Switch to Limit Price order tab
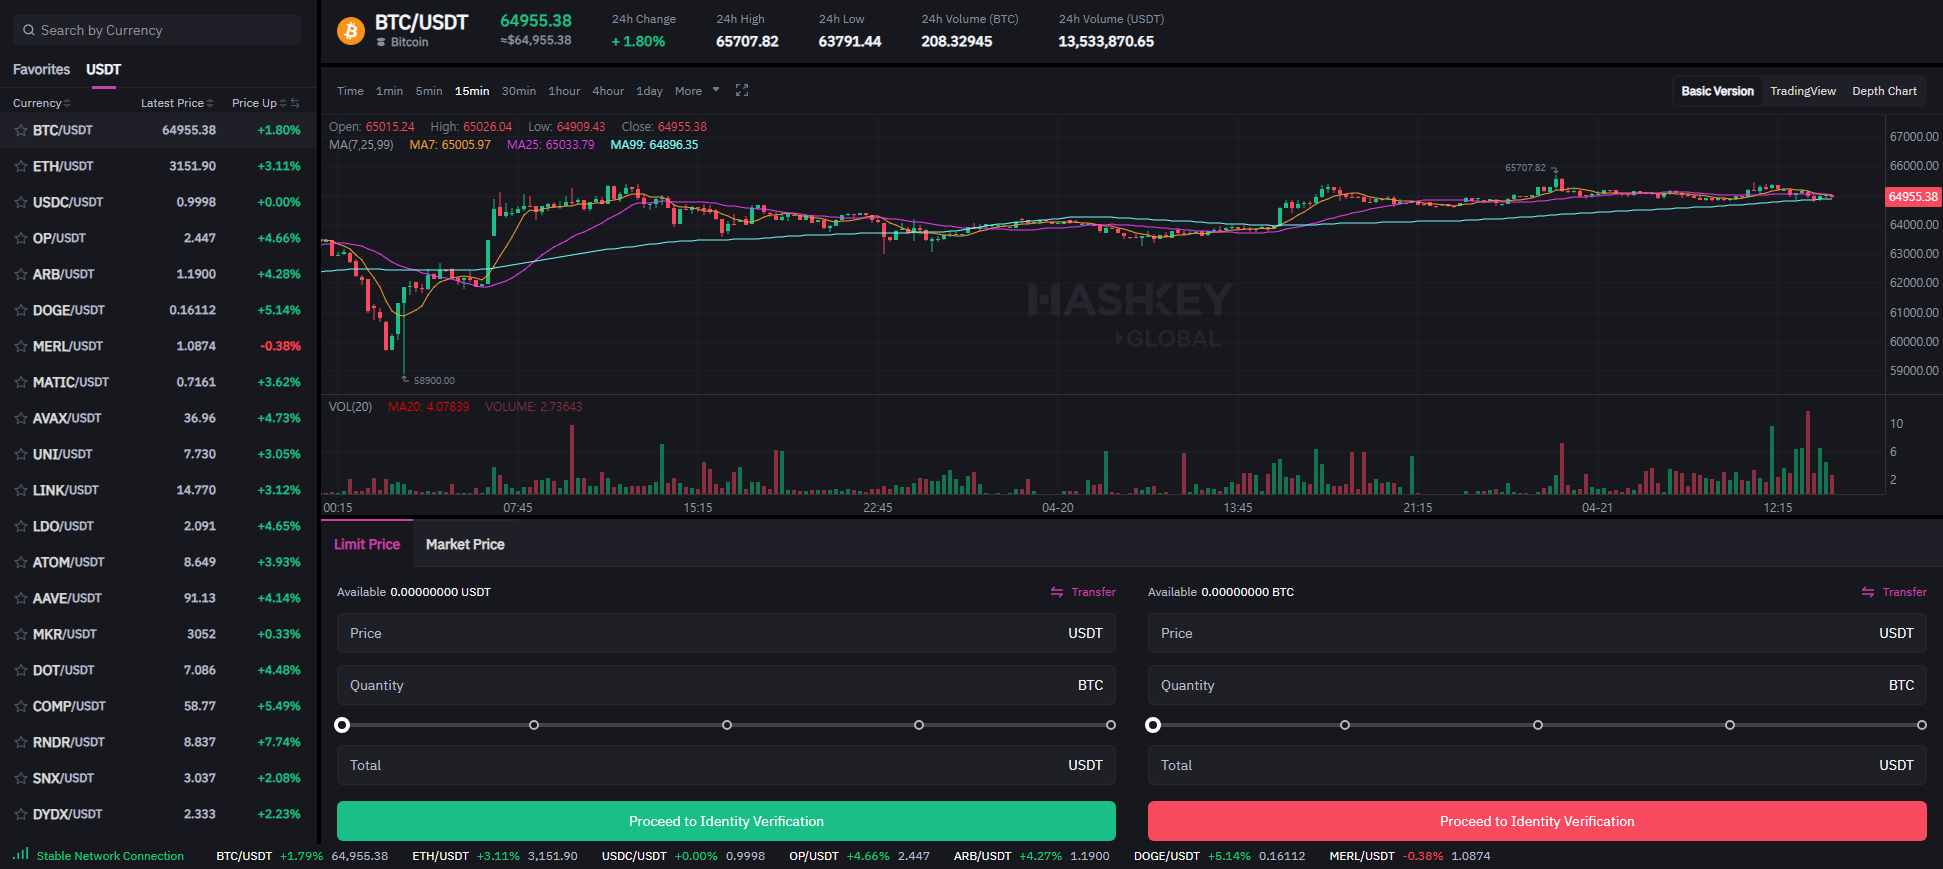This screenshot has height=869, width=1943. point(367,544)
